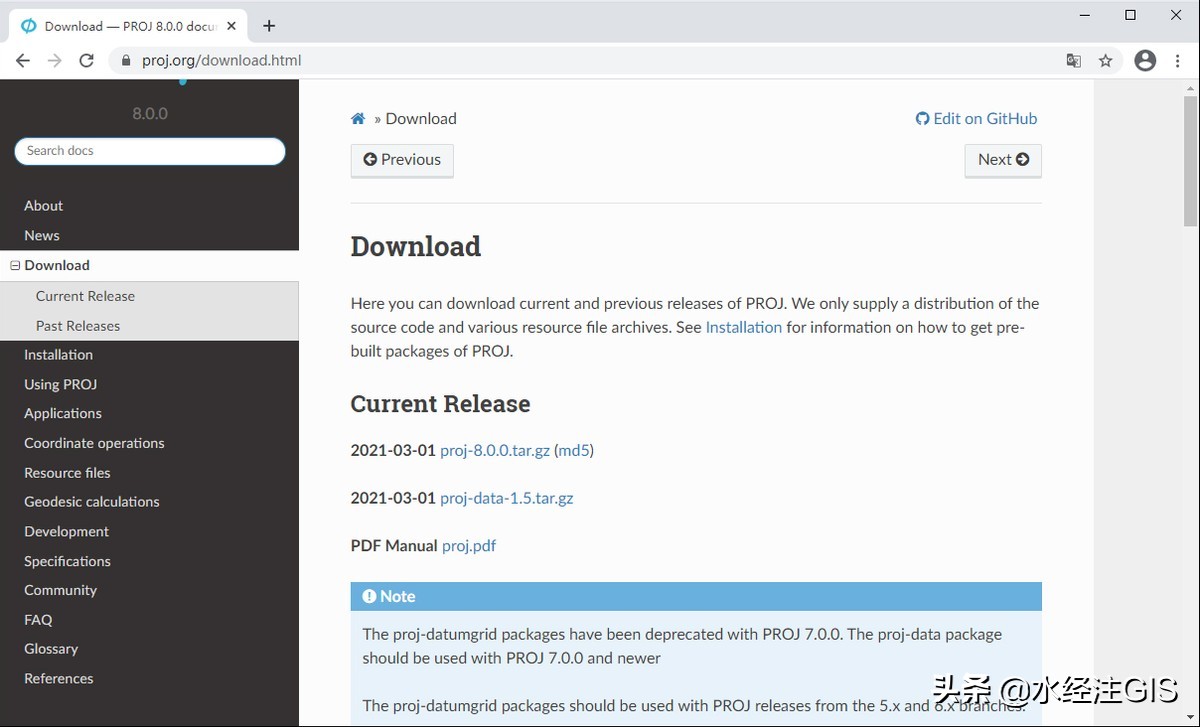The height and width of the screenshot is (727, 1200).
Task: Open References in the sidebar
Action: click(x=58, y=678)
